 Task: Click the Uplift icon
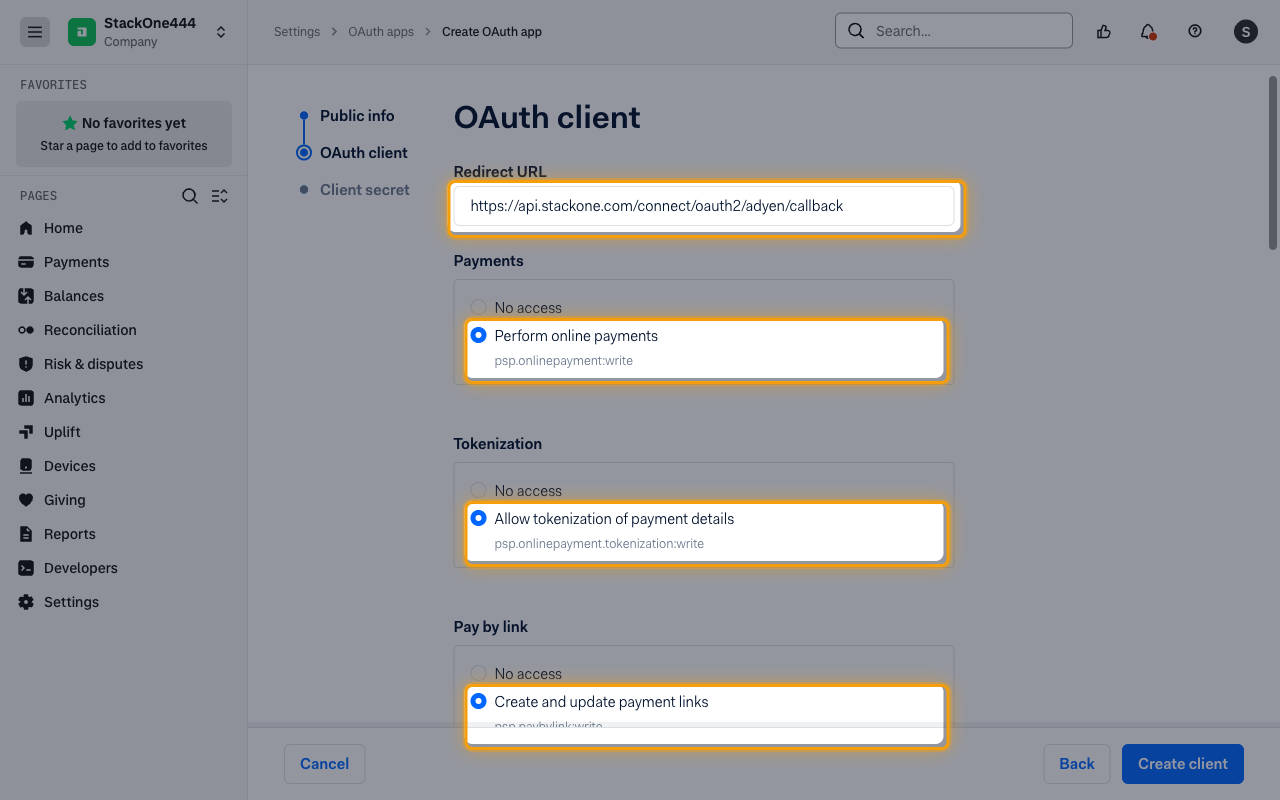point(26,432)
